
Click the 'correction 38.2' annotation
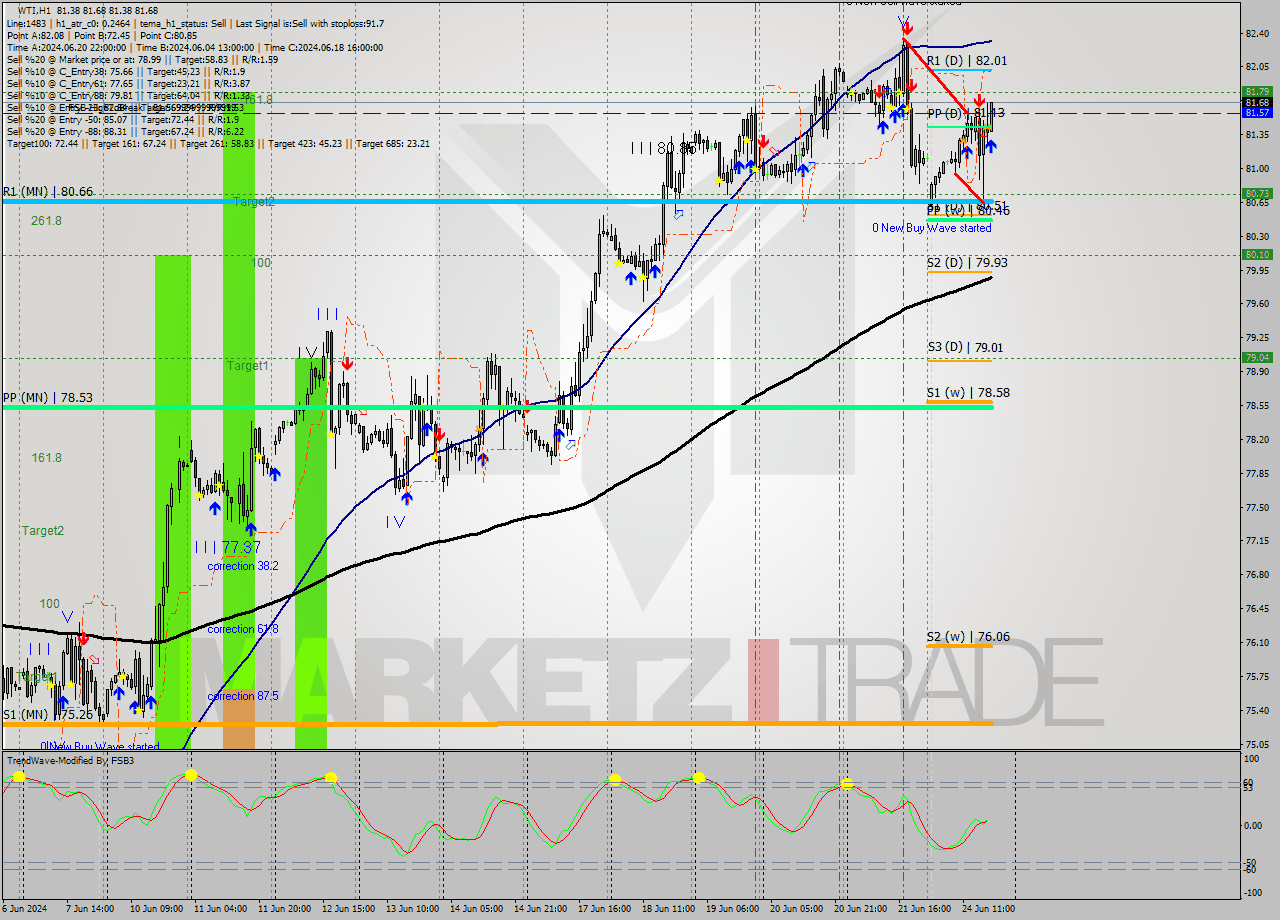pos(243,566)
